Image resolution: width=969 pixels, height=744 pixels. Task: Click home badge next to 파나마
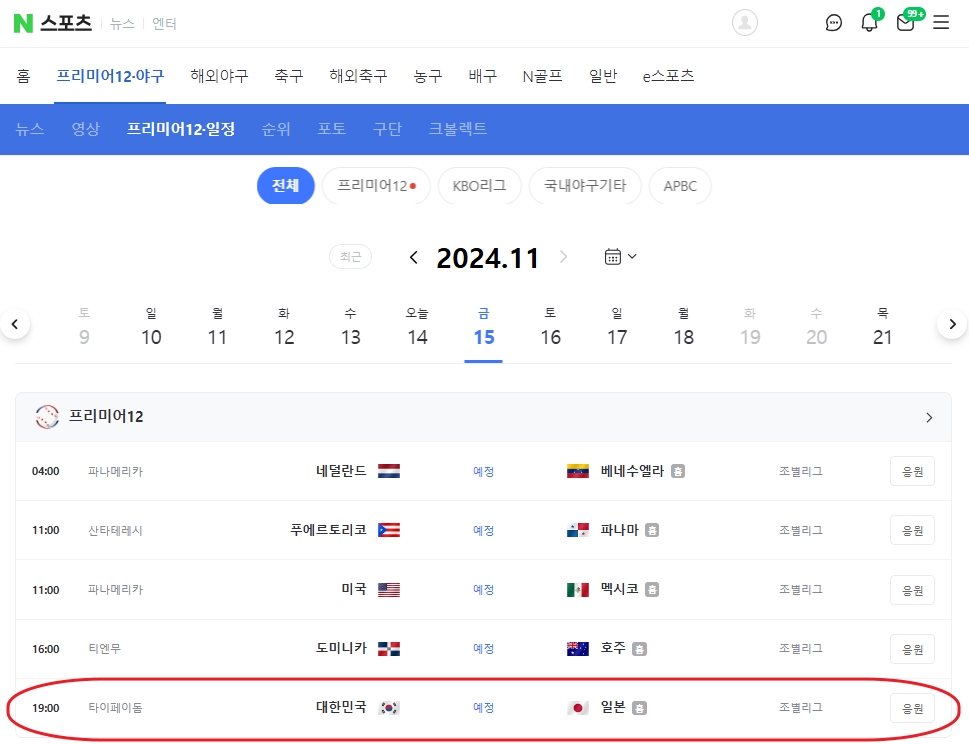(x=652, y=530)
